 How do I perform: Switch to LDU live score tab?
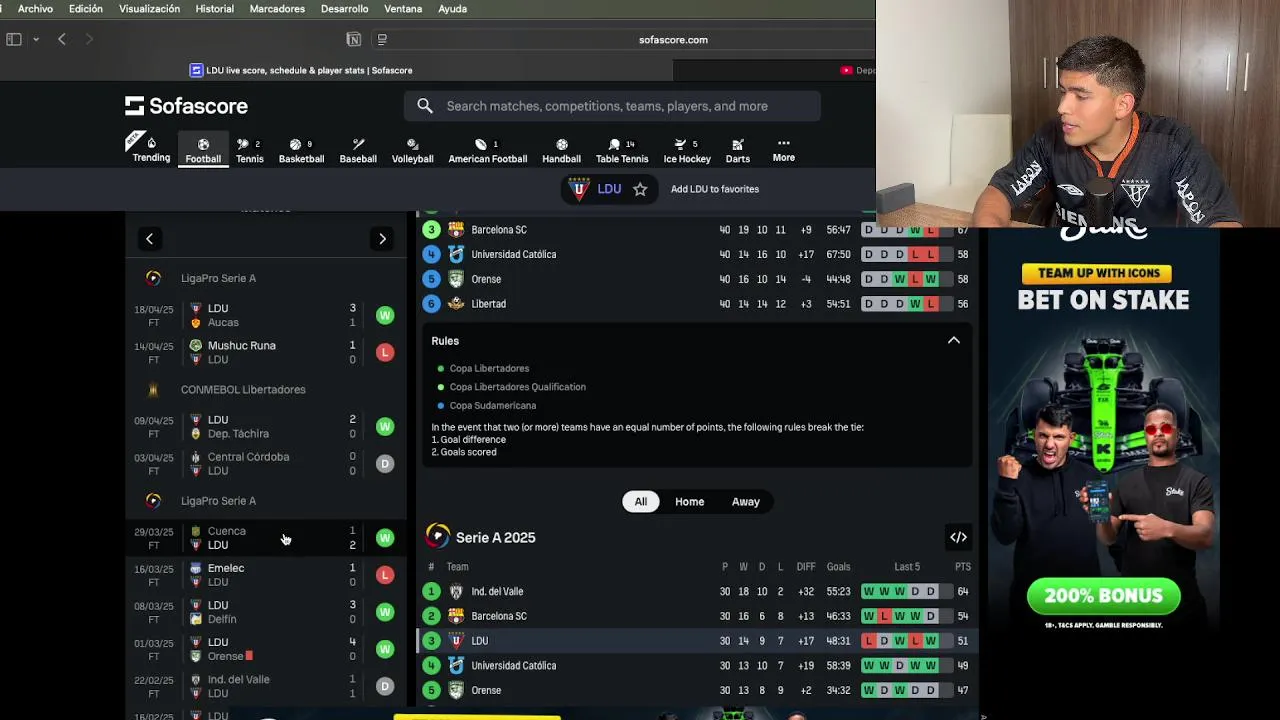pyautogui.click(x=300, y=70)
